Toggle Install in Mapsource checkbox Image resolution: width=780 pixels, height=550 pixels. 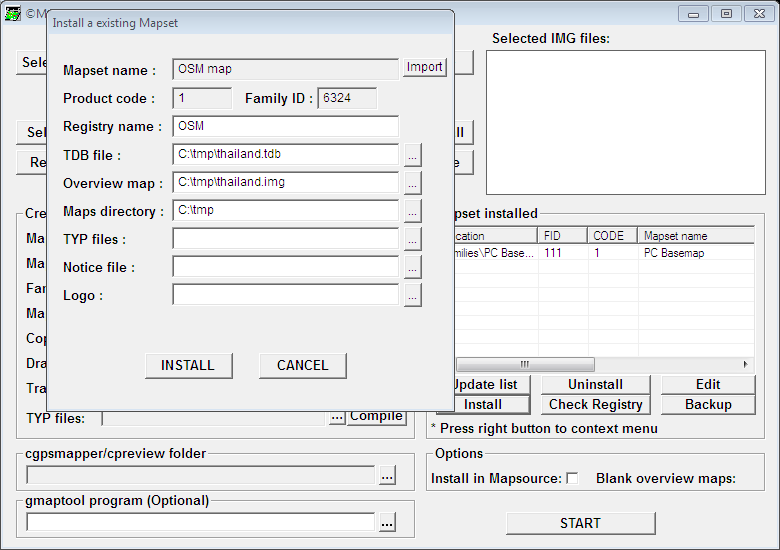click(x=572, y=479)
